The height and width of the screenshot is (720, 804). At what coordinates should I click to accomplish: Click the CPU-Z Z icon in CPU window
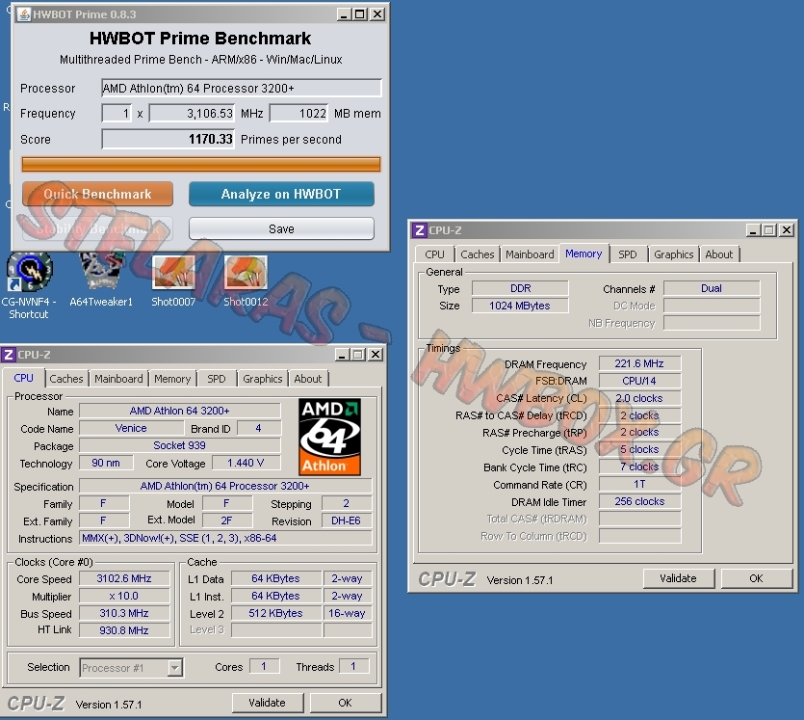(8, 355)
